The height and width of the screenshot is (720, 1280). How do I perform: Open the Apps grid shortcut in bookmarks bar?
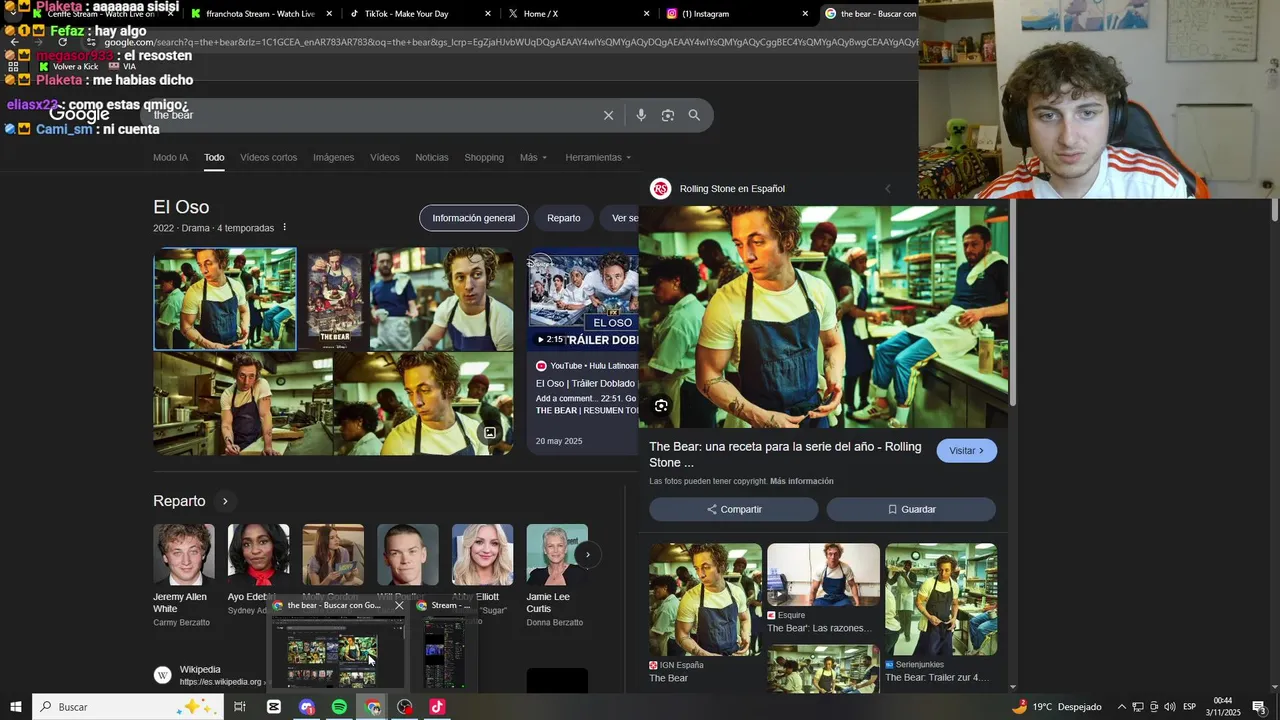[13, 66]
